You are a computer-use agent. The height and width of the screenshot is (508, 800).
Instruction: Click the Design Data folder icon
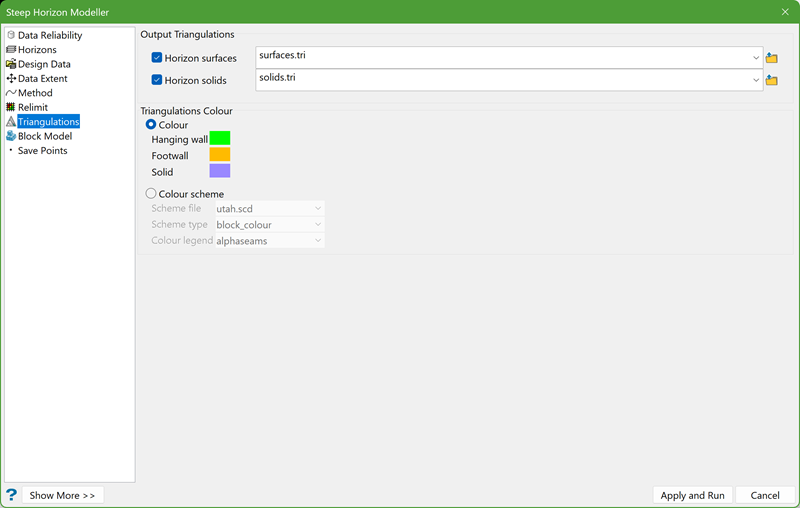tap(11, 64)
